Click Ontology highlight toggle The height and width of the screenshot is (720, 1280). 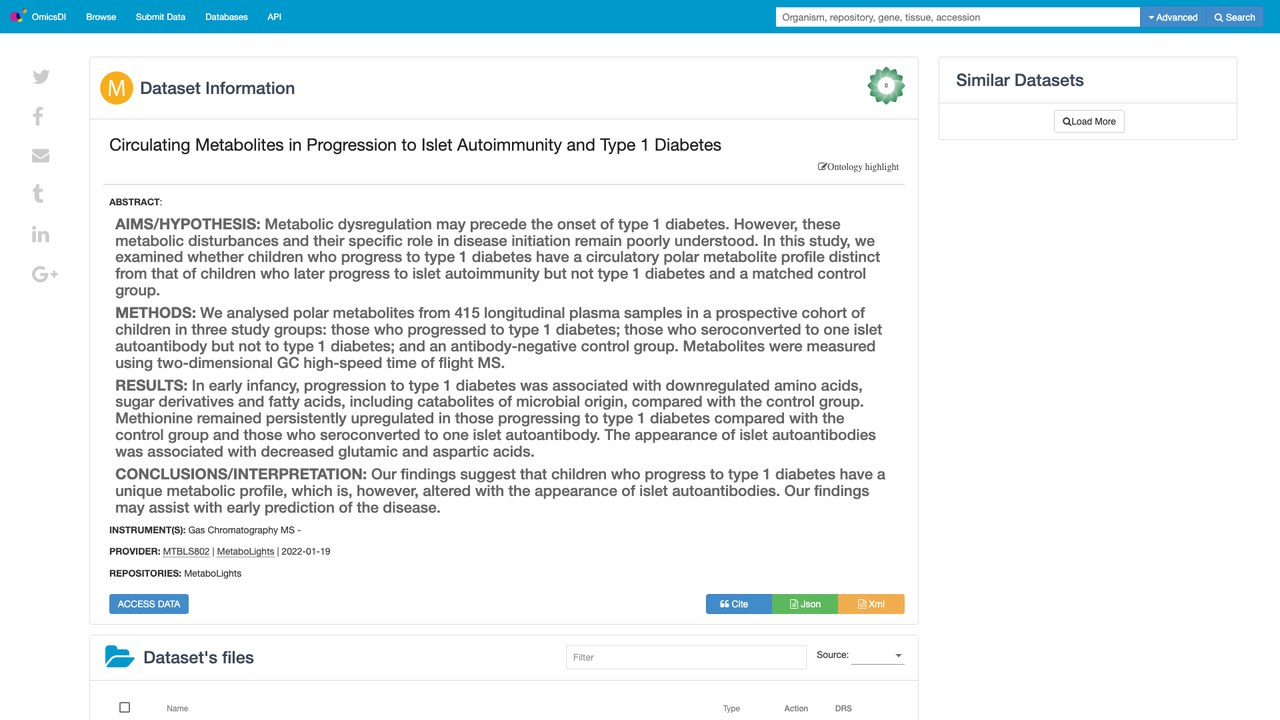[x=858, y=167]
